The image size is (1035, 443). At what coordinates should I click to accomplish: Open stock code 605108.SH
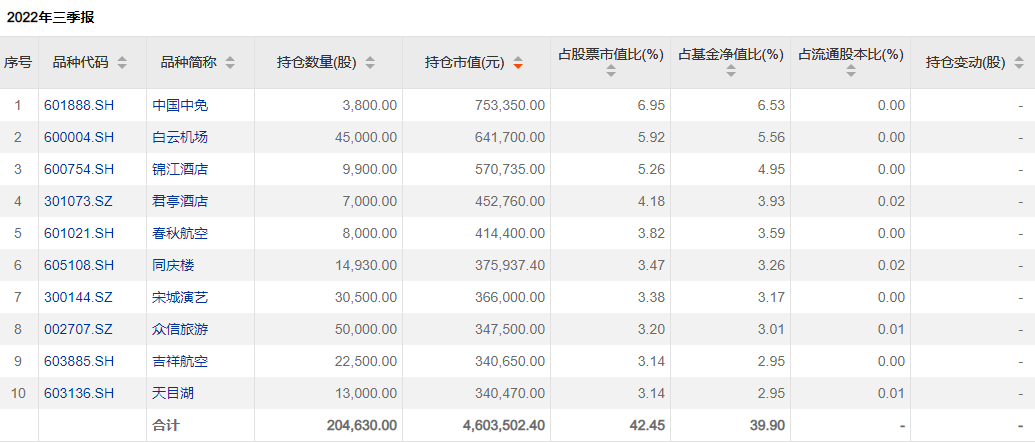point(79,265)
